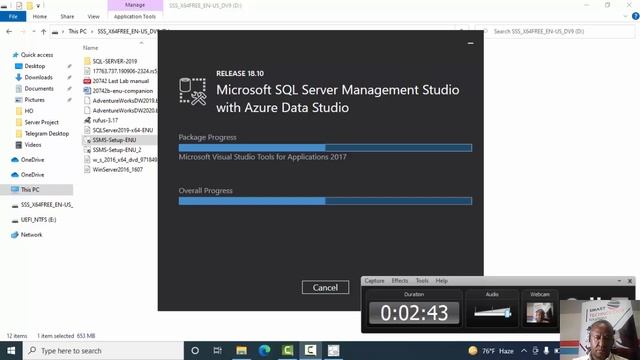
Task: Click microphone icon in system tray
Action: coord(546,351)
